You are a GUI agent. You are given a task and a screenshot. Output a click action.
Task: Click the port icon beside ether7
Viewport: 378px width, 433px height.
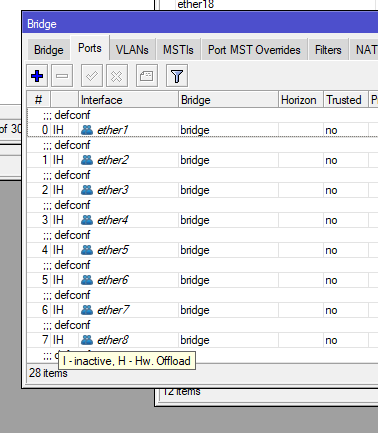87,310
